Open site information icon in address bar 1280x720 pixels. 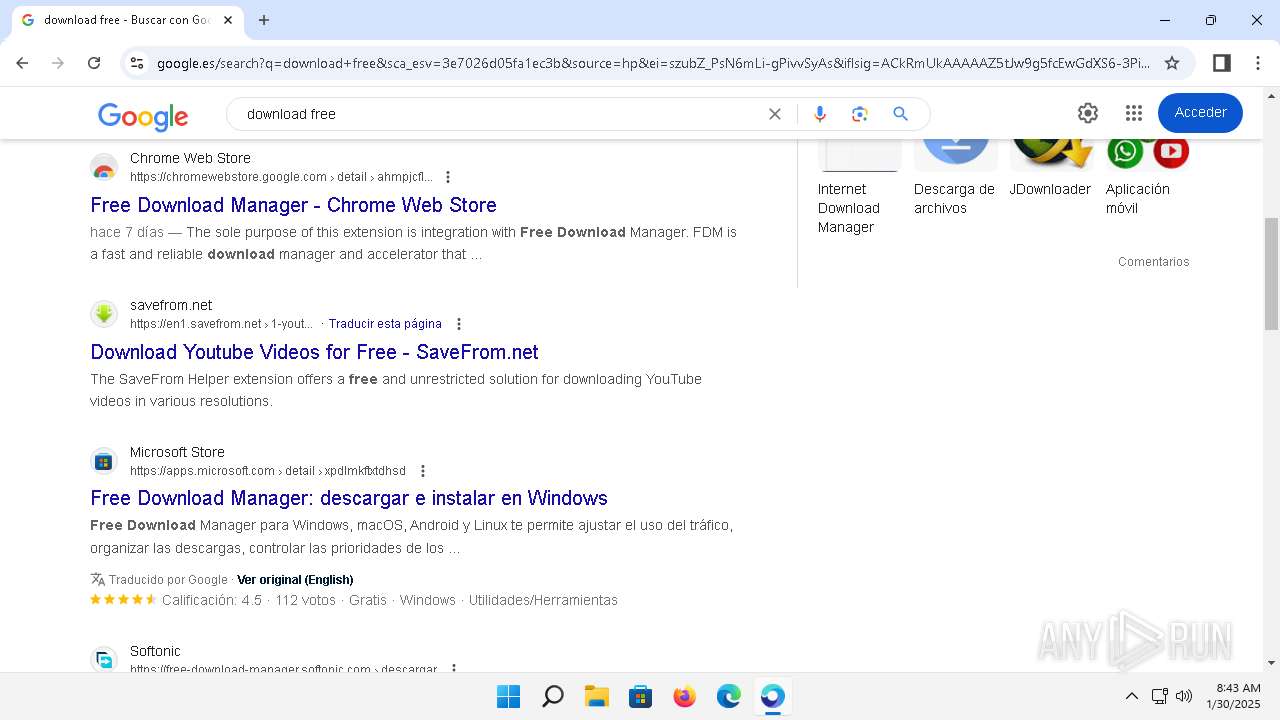coord(137,63)
